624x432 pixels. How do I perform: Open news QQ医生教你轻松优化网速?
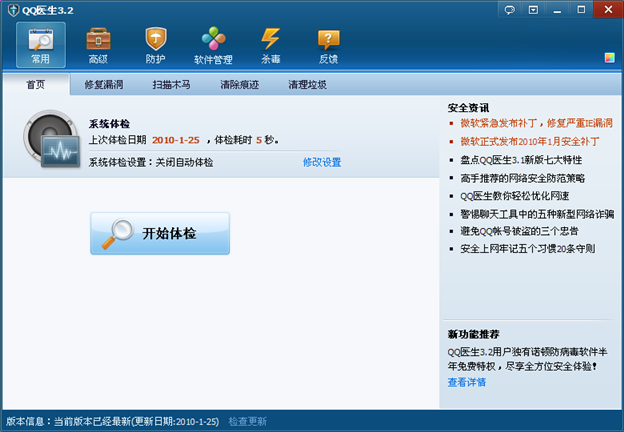[515, 196]
